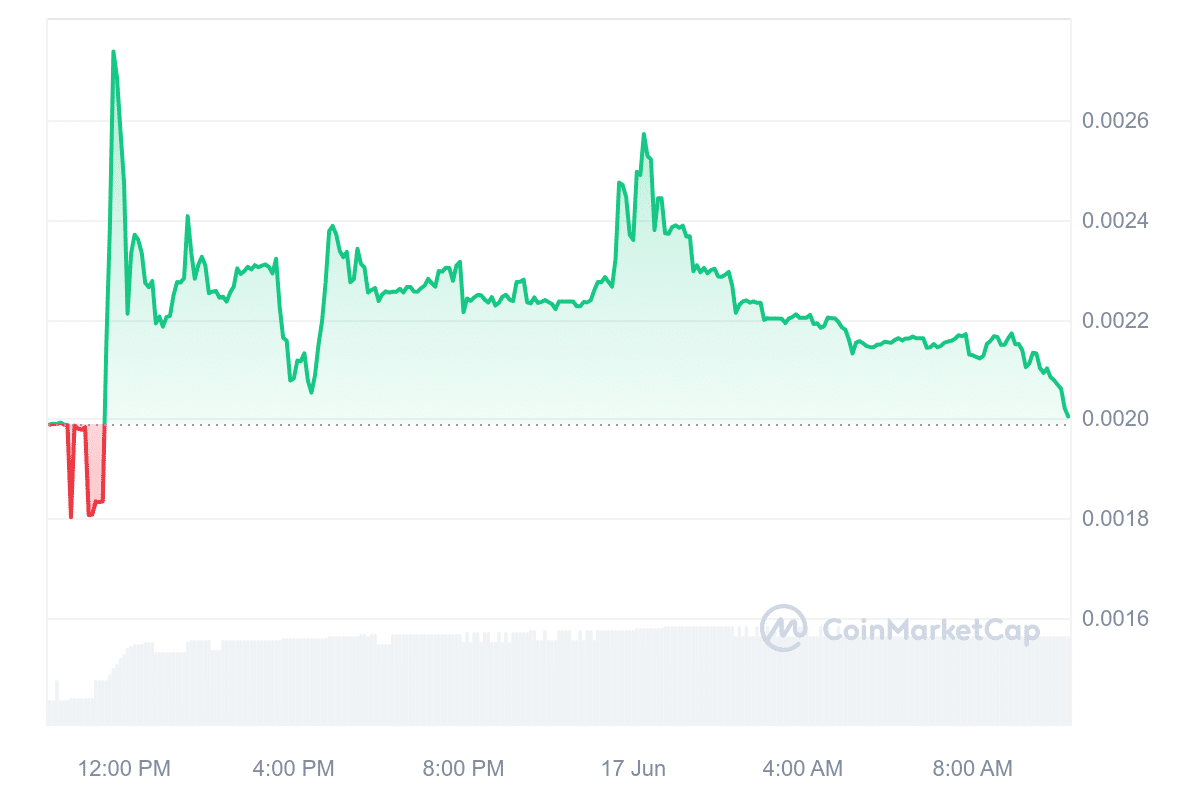Select the 0.0024 price axis label

[1115, 221]
